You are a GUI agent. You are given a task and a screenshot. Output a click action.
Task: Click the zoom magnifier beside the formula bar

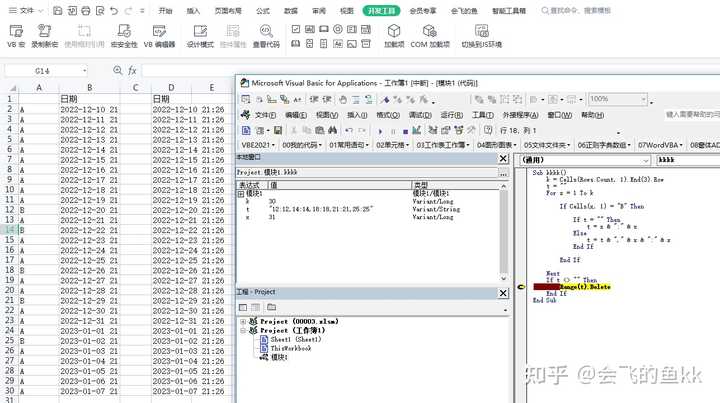tap(118, 70)
